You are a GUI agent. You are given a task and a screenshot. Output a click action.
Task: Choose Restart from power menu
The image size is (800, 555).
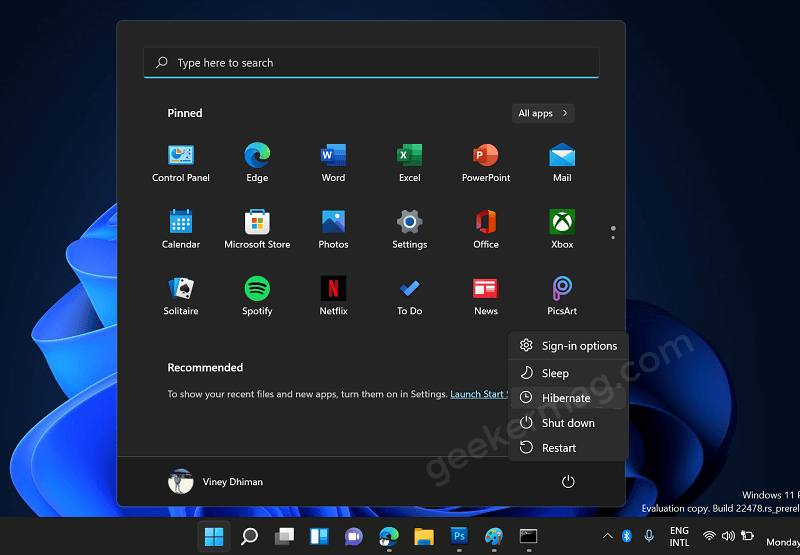click(568, 448)
